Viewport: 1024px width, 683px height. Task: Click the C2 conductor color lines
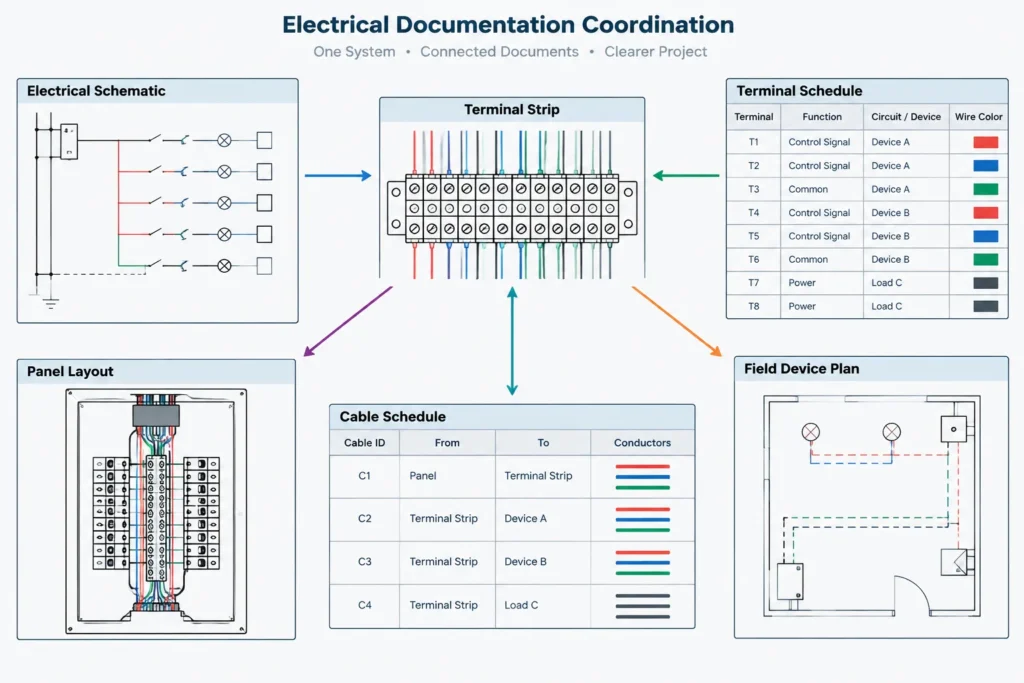(643, 519)
